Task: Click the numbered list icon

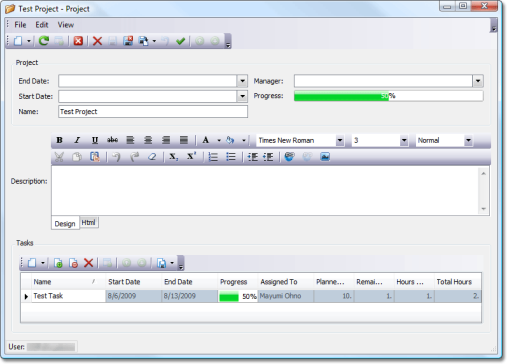Action: tap(213, 157)
